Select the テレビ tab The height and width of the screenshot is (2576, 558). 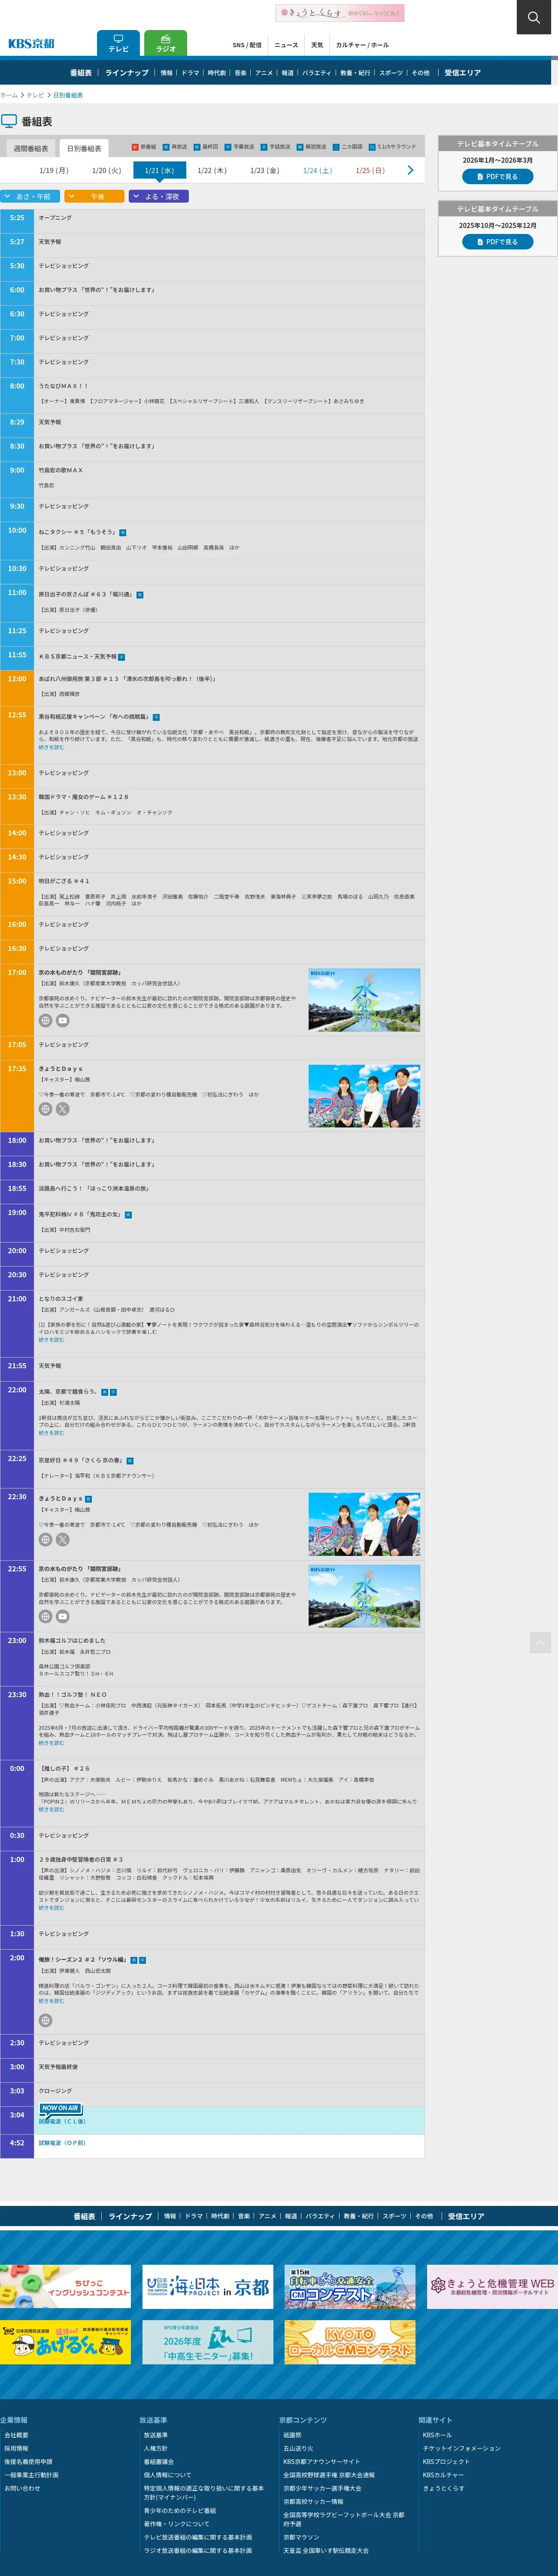118,43
